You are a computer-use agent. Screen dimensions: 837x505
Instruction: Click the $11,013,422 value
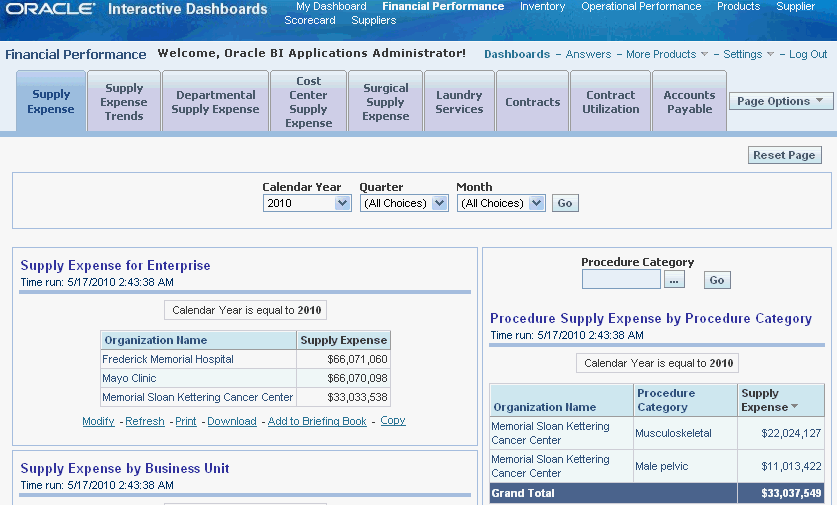pyautogui.click(x=791, y=466)
